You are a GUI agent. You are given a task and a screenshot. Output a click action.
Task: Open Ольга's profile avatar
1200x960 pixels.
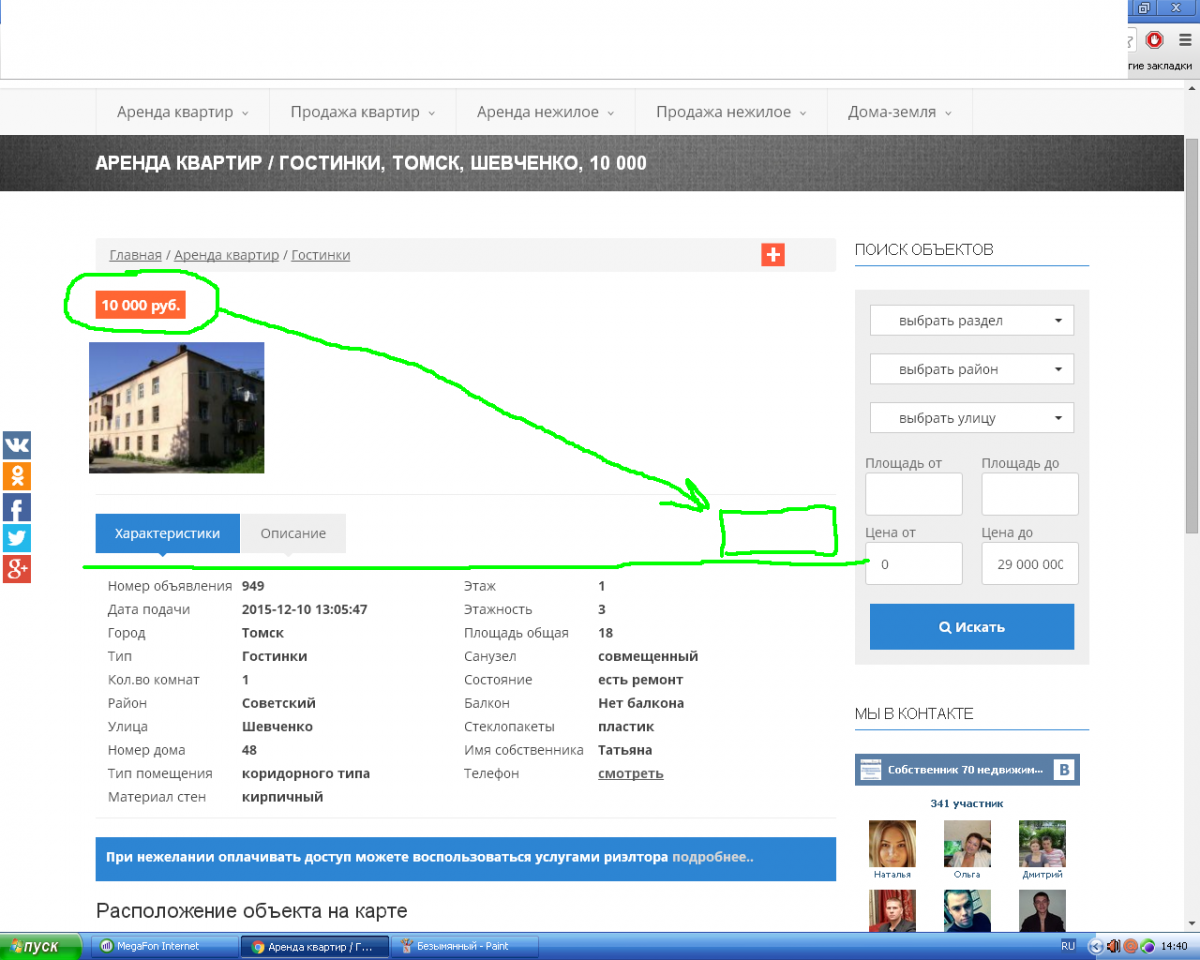(x=967, y=844)
